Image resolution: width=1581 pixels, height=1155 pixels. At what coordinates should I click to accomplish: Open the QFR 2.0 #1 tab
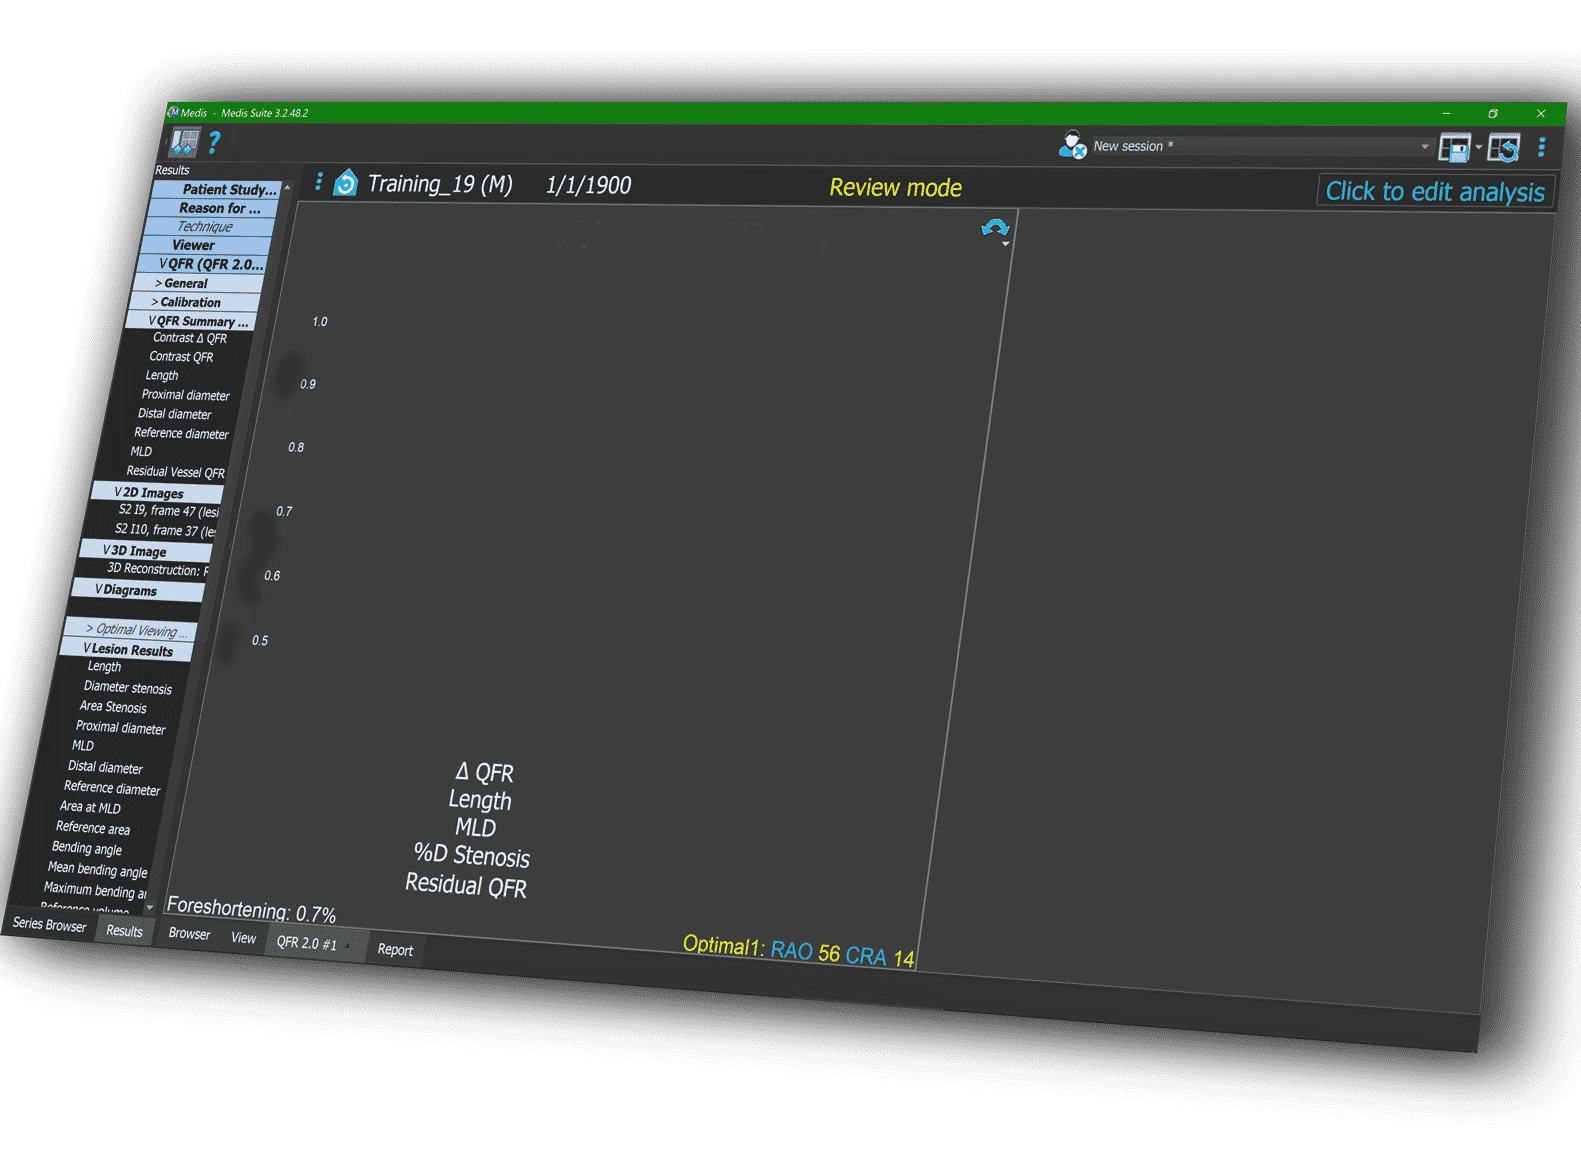[x=307, y=943]
